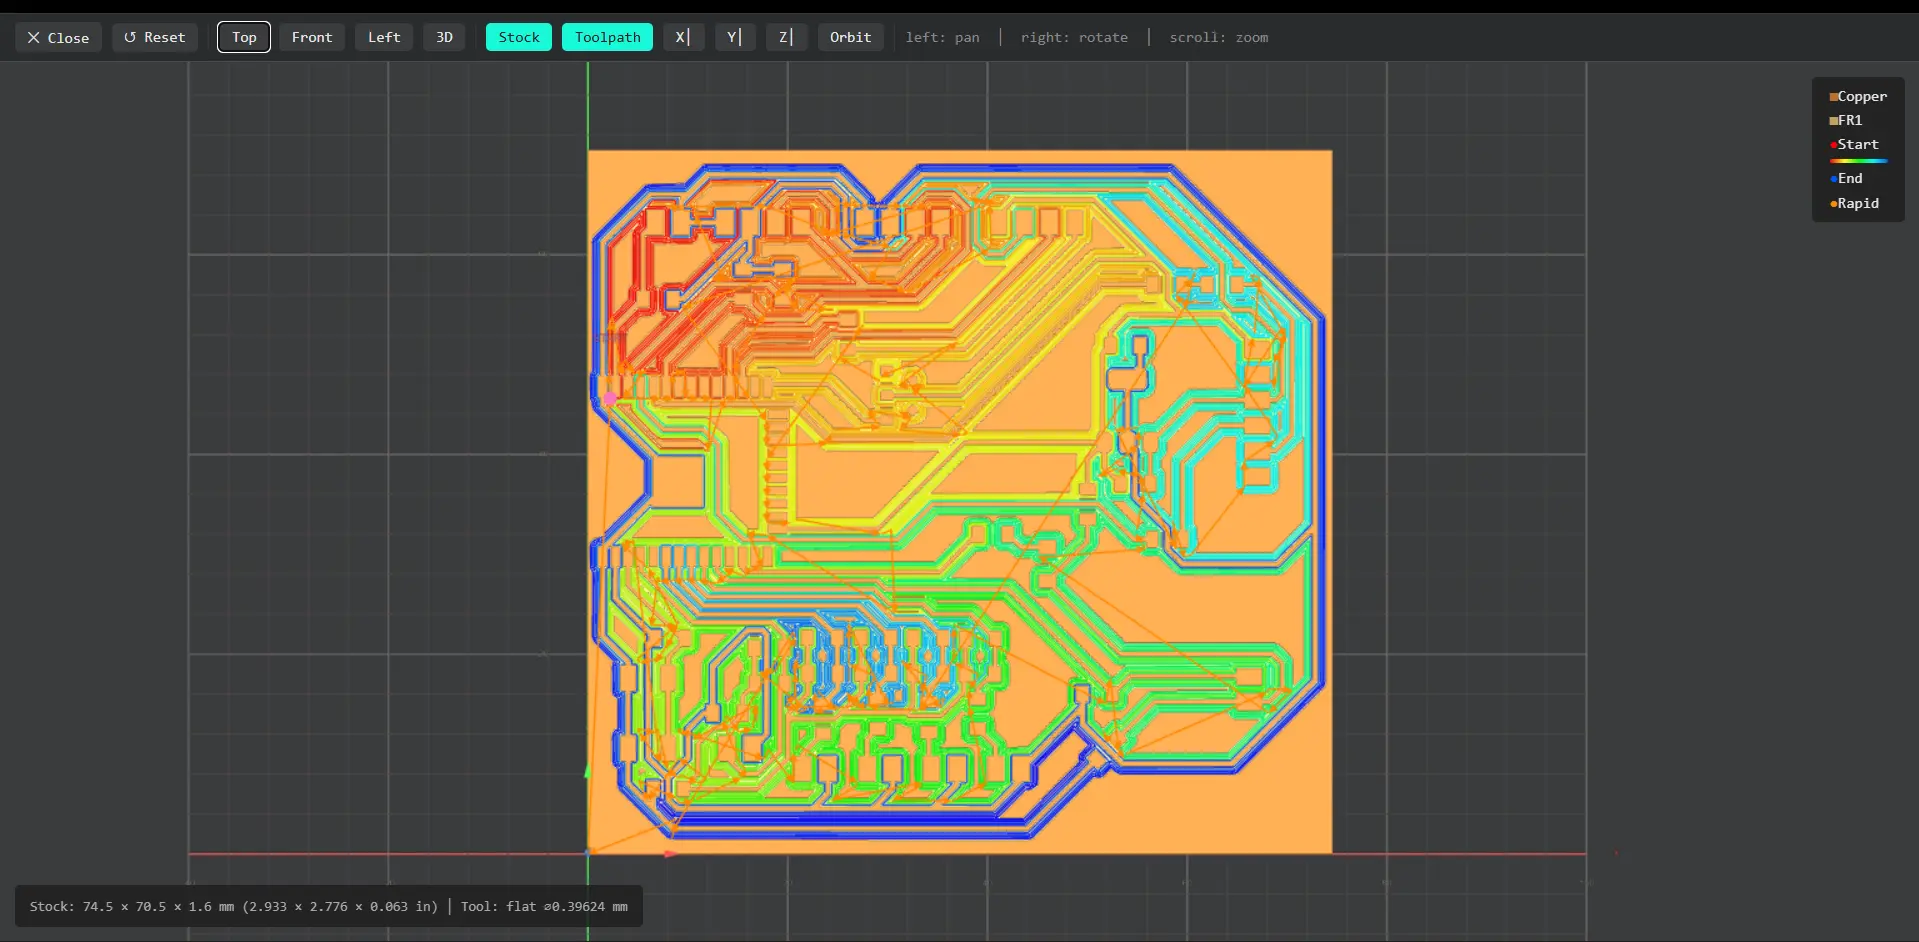
Task: Toggle Toolpath visibility off
Action: (x=607, y=38)
